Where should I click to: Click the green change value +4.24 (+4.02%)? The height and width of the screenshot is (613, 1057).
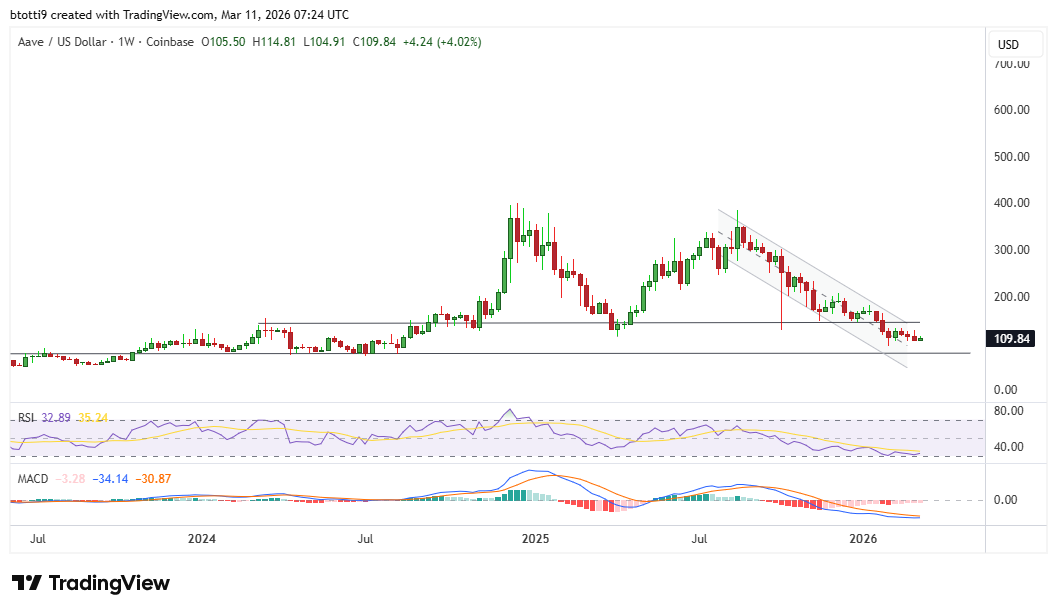[x=442, y=42]
